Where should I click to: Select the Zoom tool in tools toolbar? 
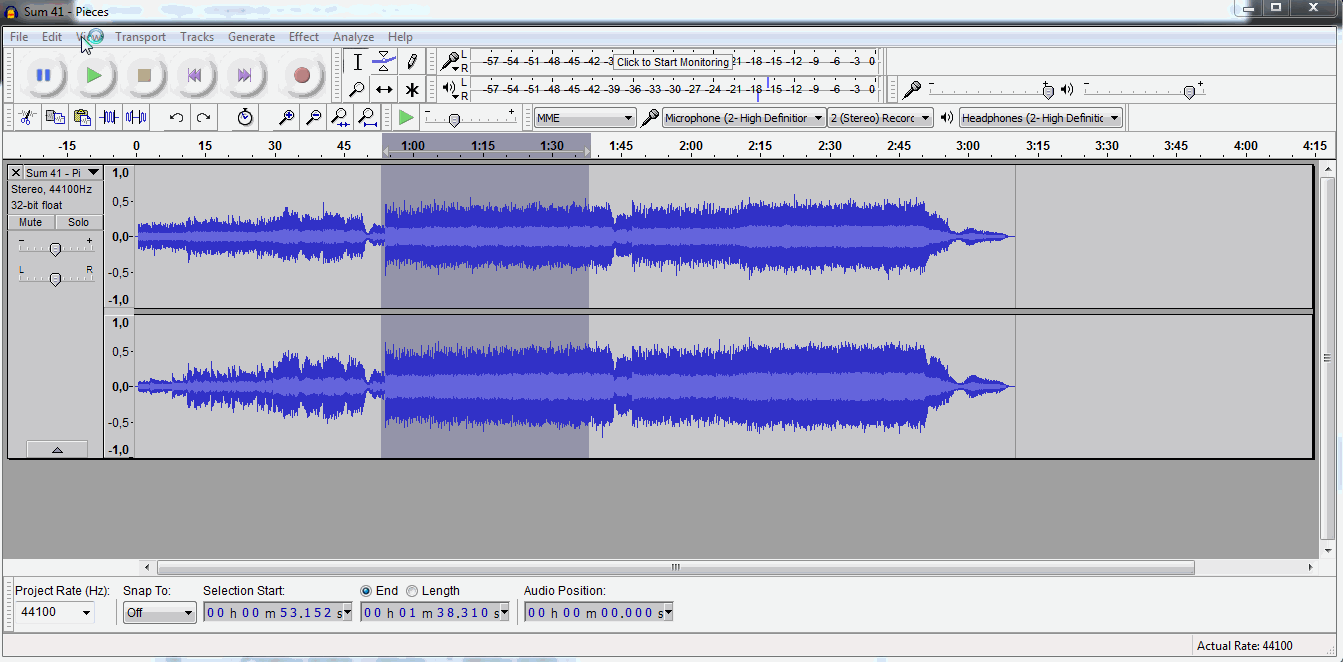pyautogui.click(x=357, y=89)
